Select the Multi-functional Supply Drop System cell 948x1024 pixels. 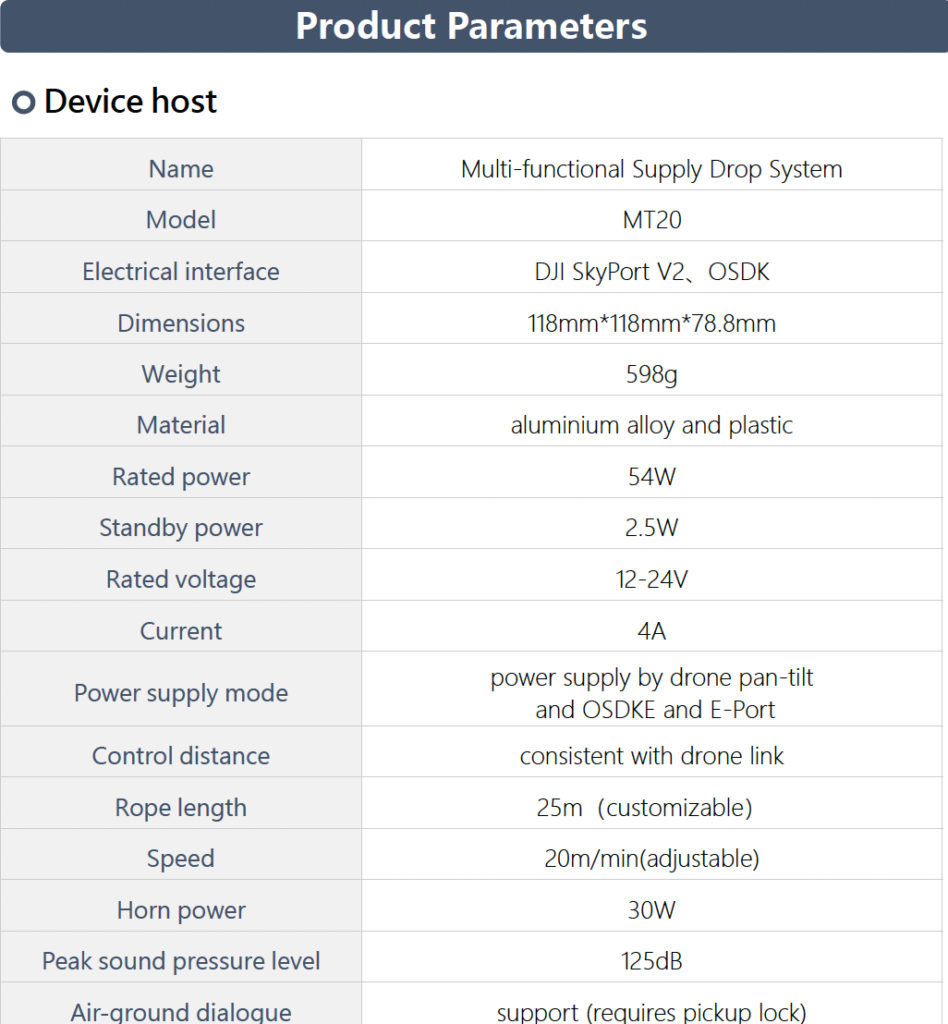pyautogui.click(x=651, y=169)
